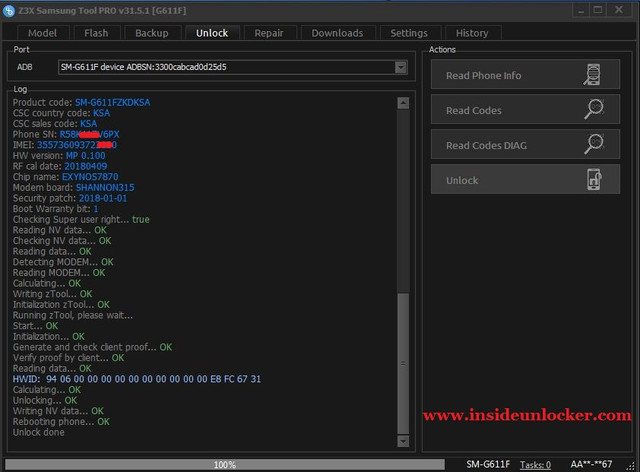Image resolution: width=640 pixels, height=472 pixels.
Task: Expand the ADB port dropdown arrow
Action: coord(401,67)
